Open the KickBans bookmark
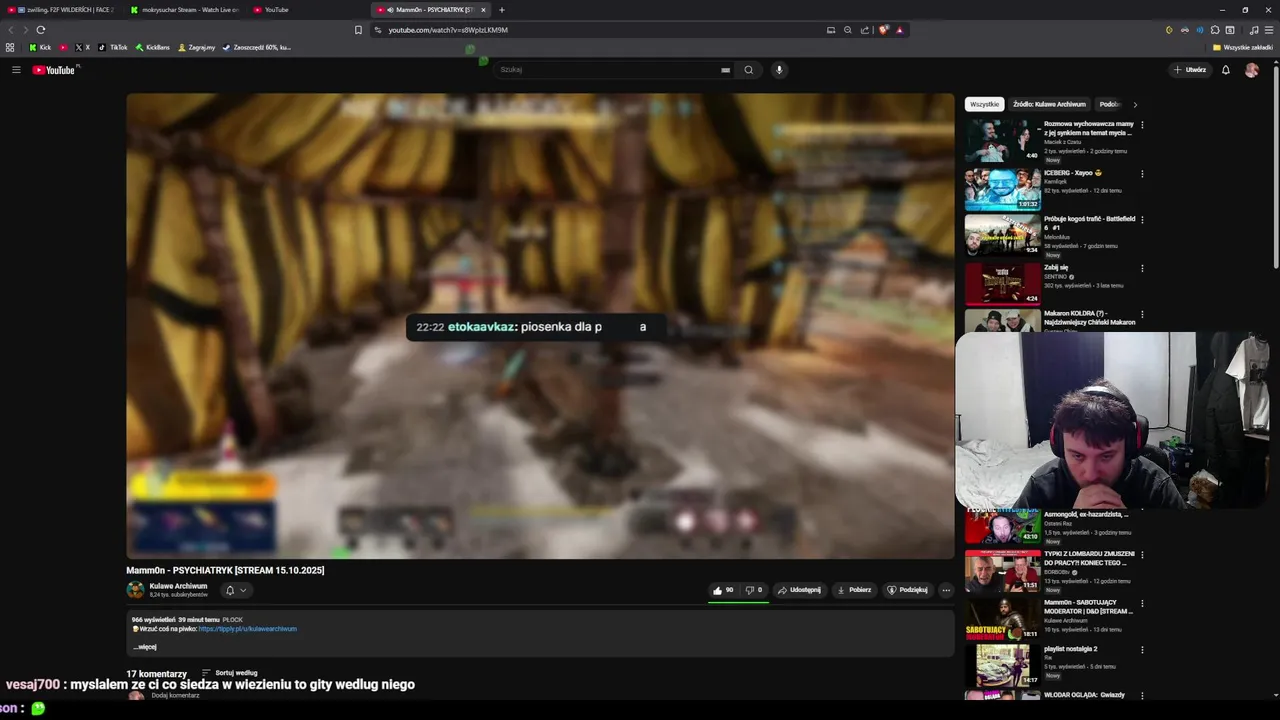This screenshot has width=1280, height=720. point(153,47)
